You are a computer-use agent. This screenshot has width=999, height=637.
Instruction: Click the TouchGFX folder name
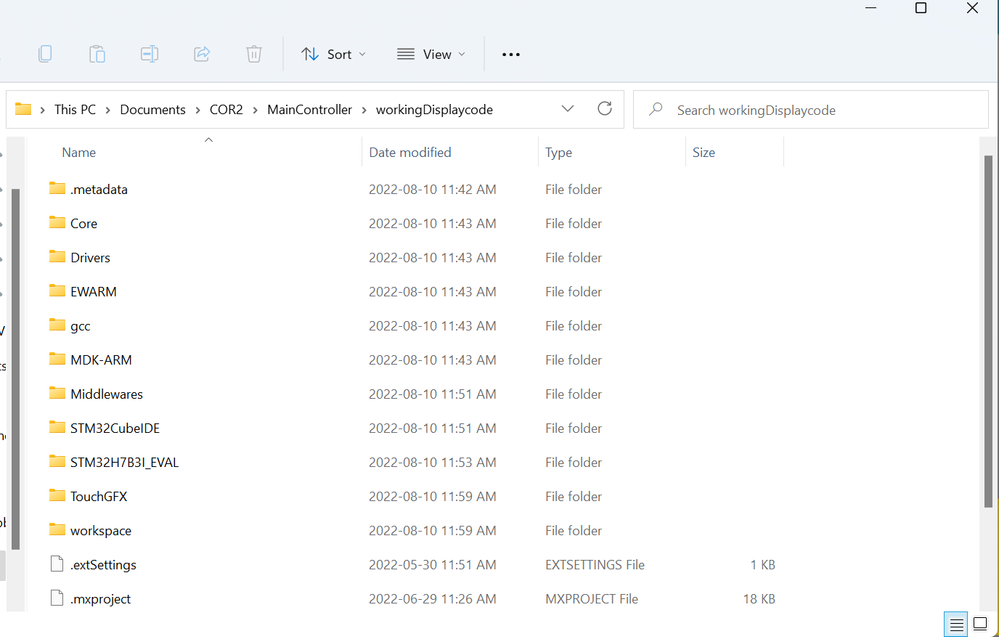[x=99, y=496]
